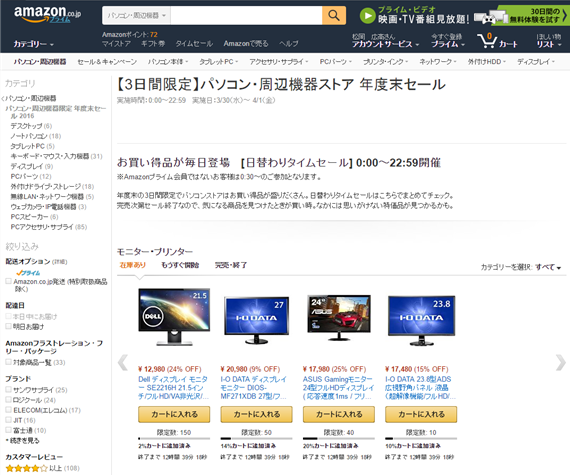The image size is (570, 475).
Task: Add I-O DATA 27 monitor to cart
Action: (x=256, y=414)
